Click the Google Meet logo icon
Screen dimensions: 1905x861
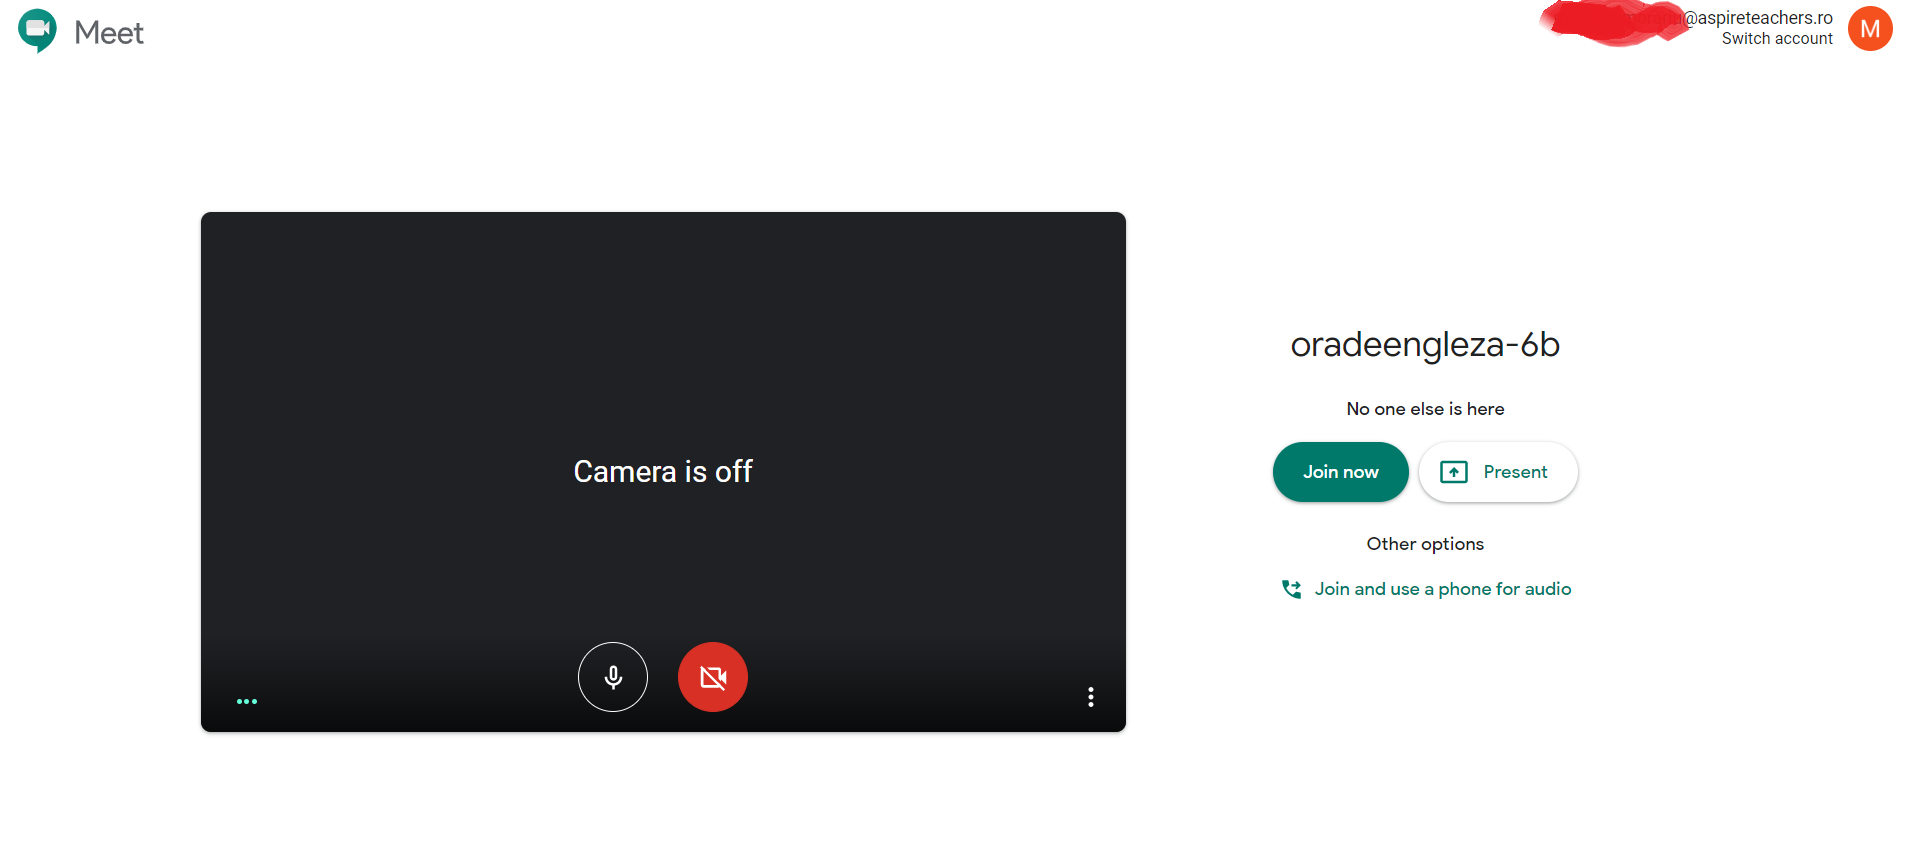pos(38,31)
